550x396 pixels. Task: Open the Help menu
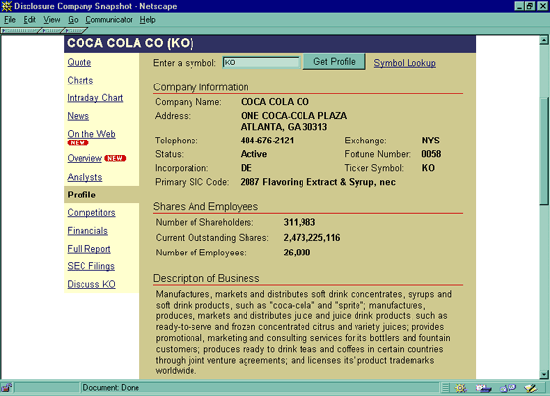pyautogui.click(x=147, y=20)
